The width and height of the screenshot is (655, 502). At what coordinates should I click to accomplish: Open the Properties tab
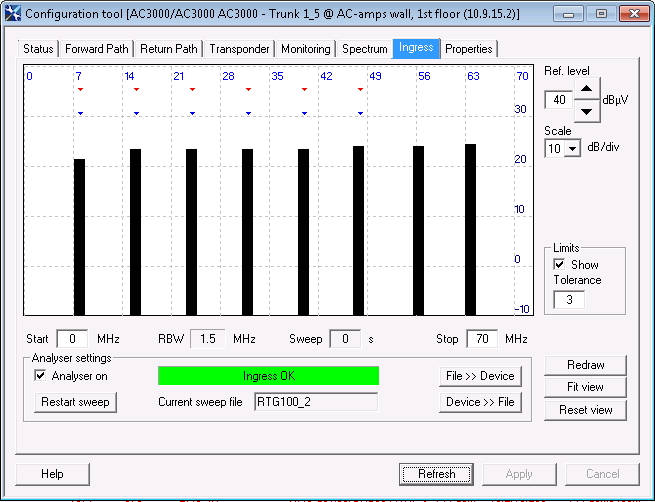pyautogui.click(x=469, y=49)
